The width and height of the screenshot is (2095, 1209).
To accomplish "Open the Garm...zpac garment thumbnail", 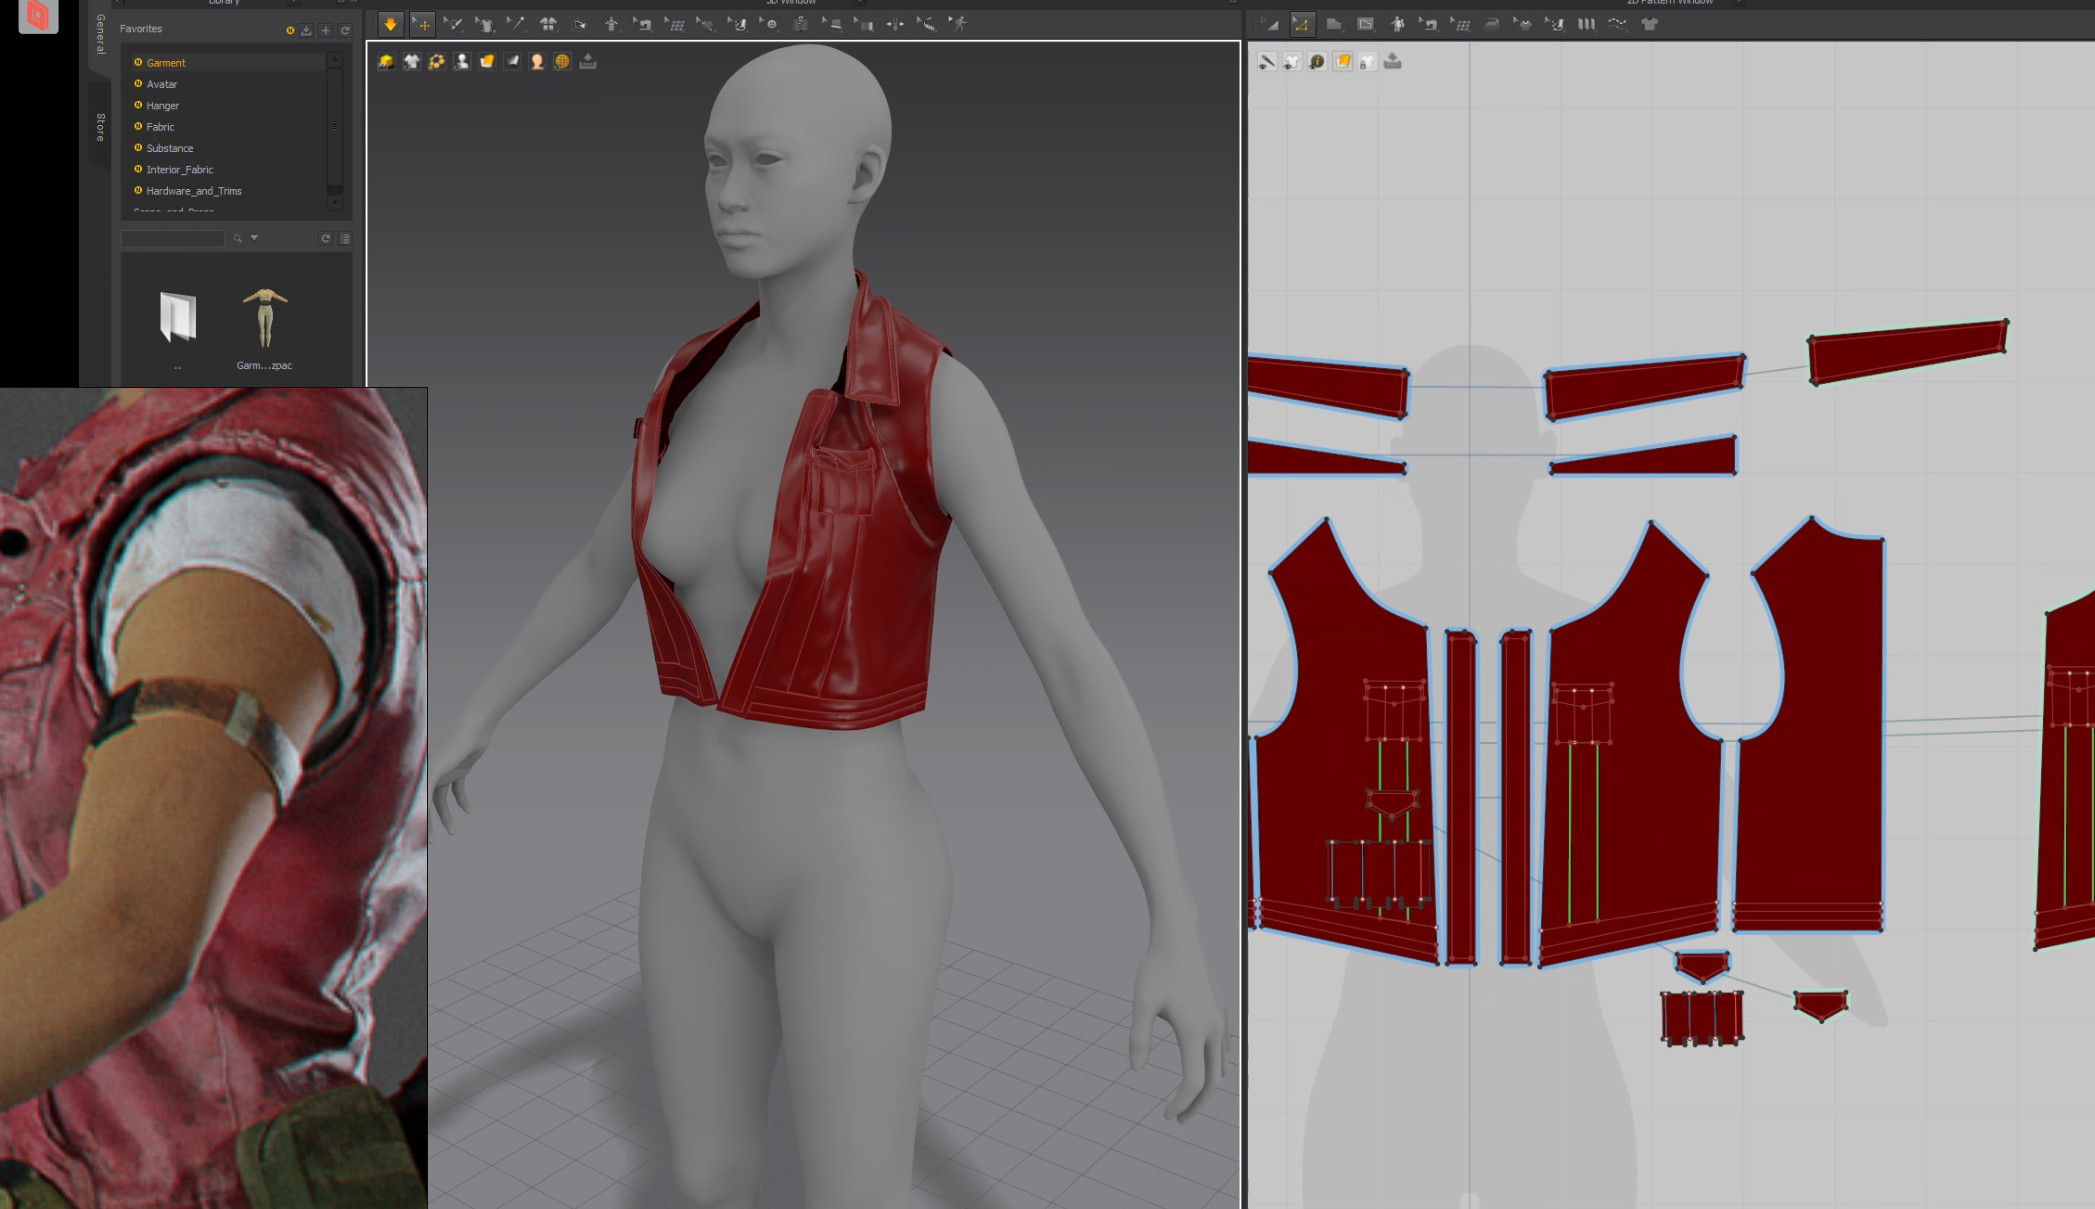I will click(x=265, y=328).
